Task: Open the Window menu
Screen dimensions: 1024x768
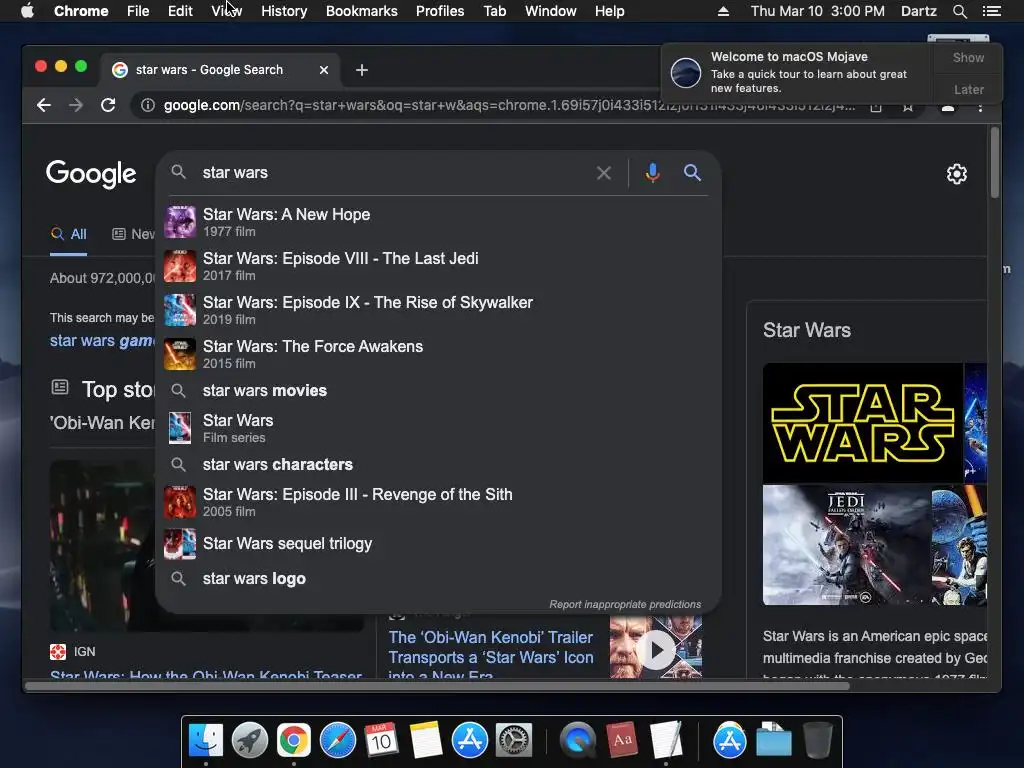Action: [x=551, y=11]
